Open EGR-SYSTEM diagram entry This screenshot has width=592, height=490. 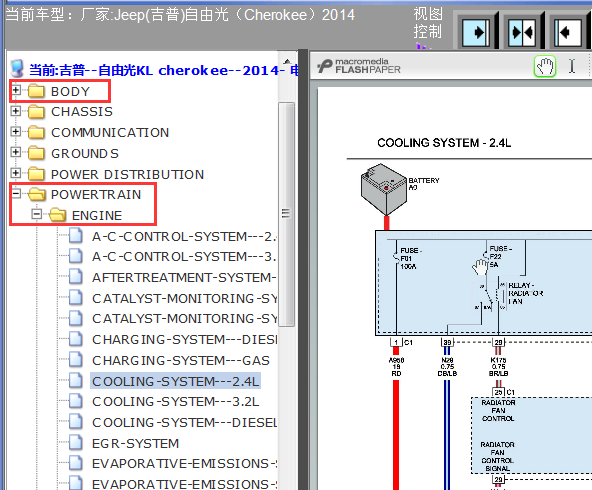click(136, 444)
